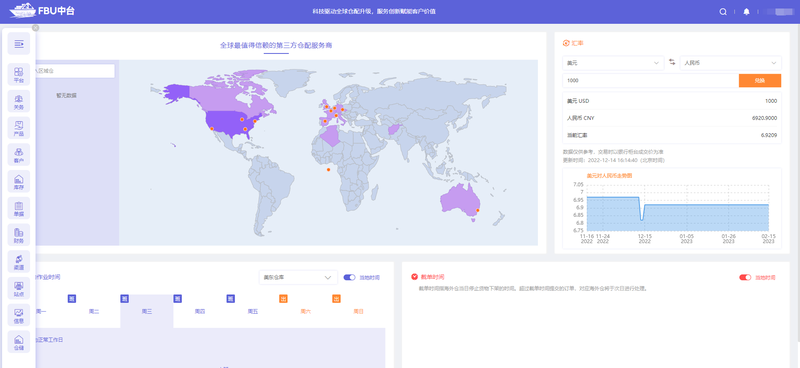
Task: Swap currencies with exchange arrows icon
Action: (672, 62)
